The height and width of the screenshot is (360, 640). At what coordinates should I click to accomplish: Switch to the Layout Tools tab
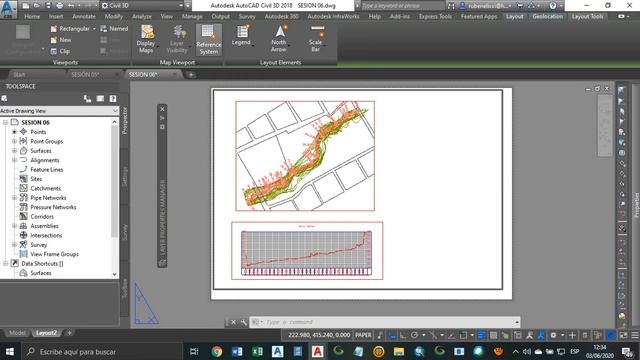[x=587, y=16]
